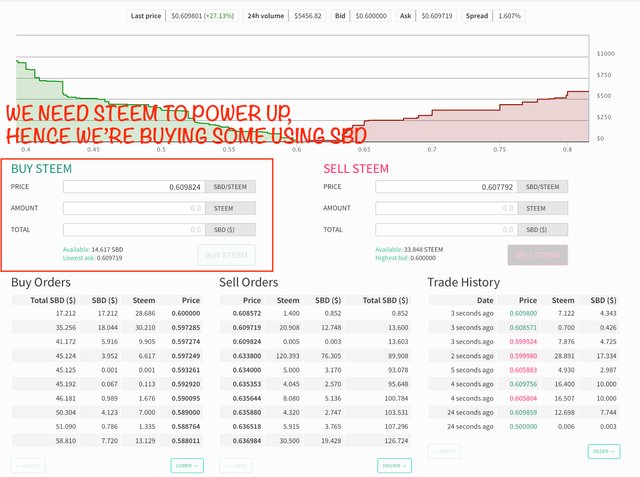
Task: Focus the Buy Steem total field
Action: [134, 229]
